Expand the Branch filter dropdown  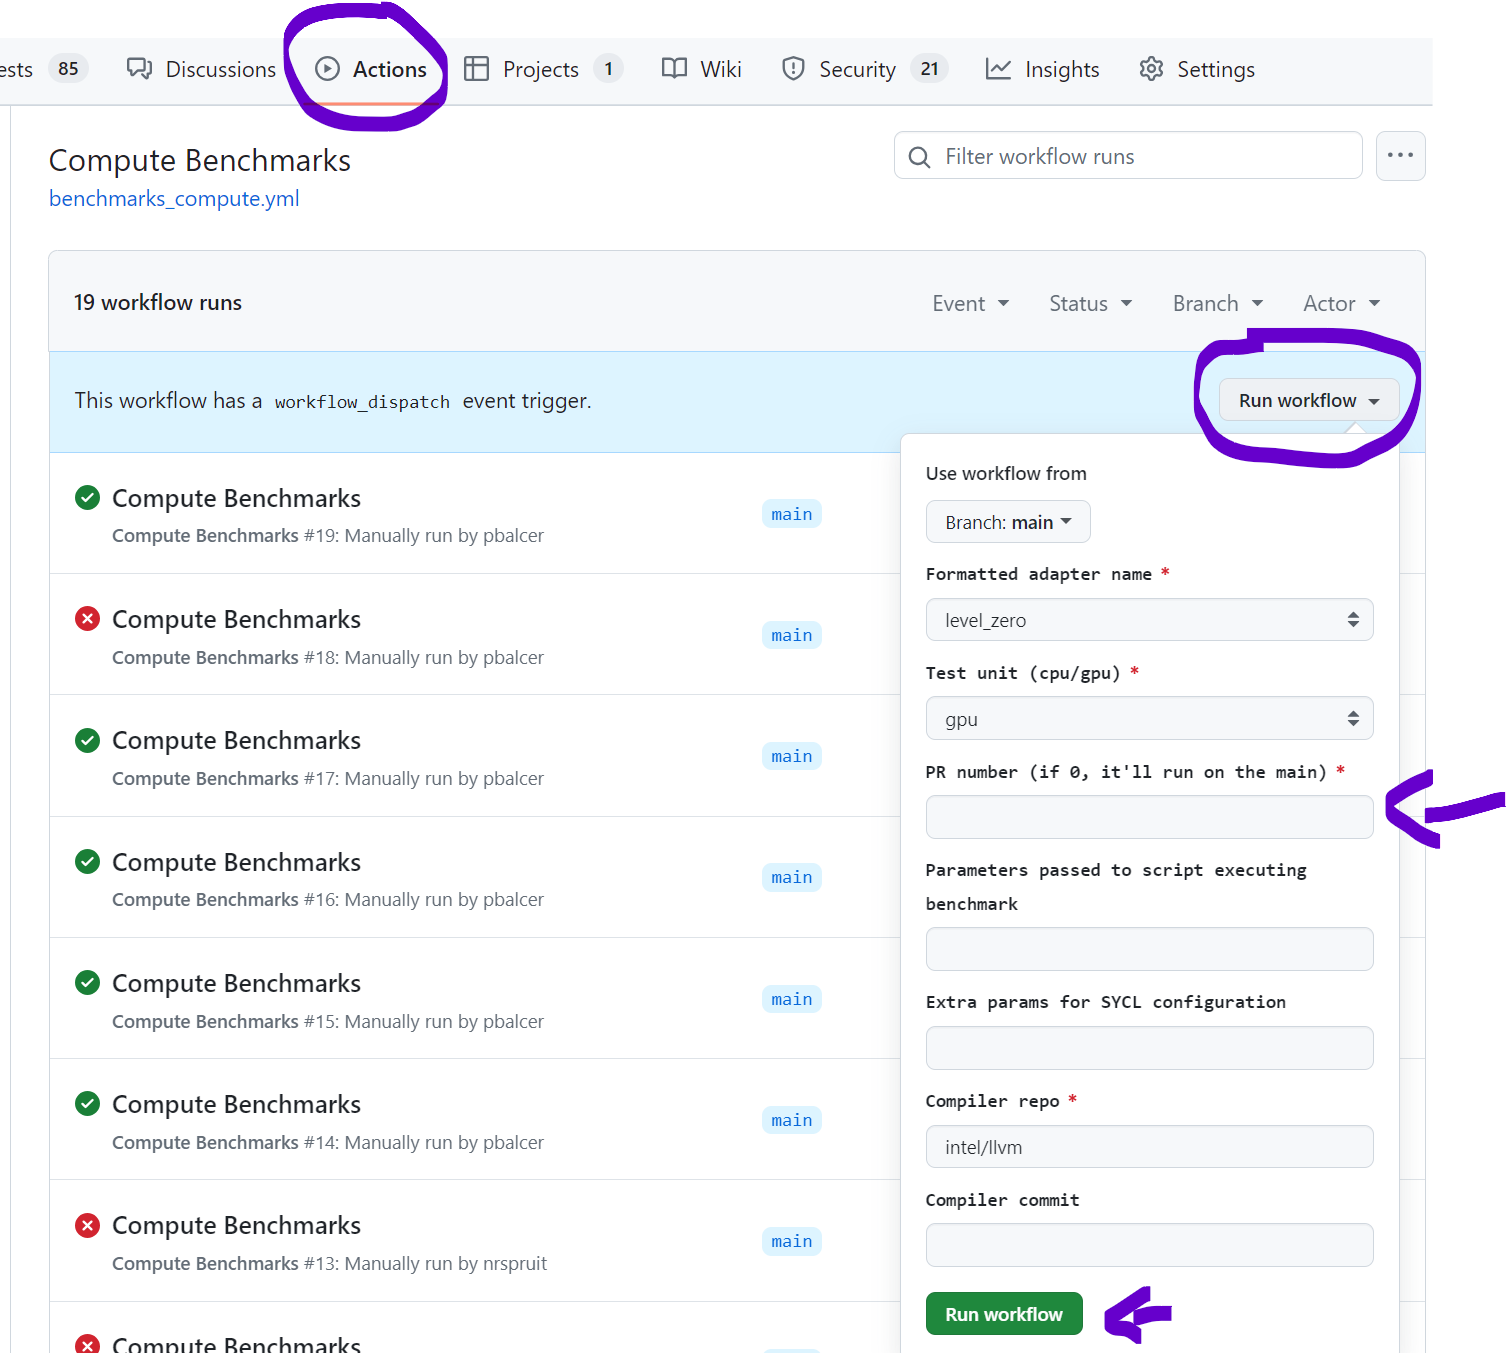pos(1218,303)
